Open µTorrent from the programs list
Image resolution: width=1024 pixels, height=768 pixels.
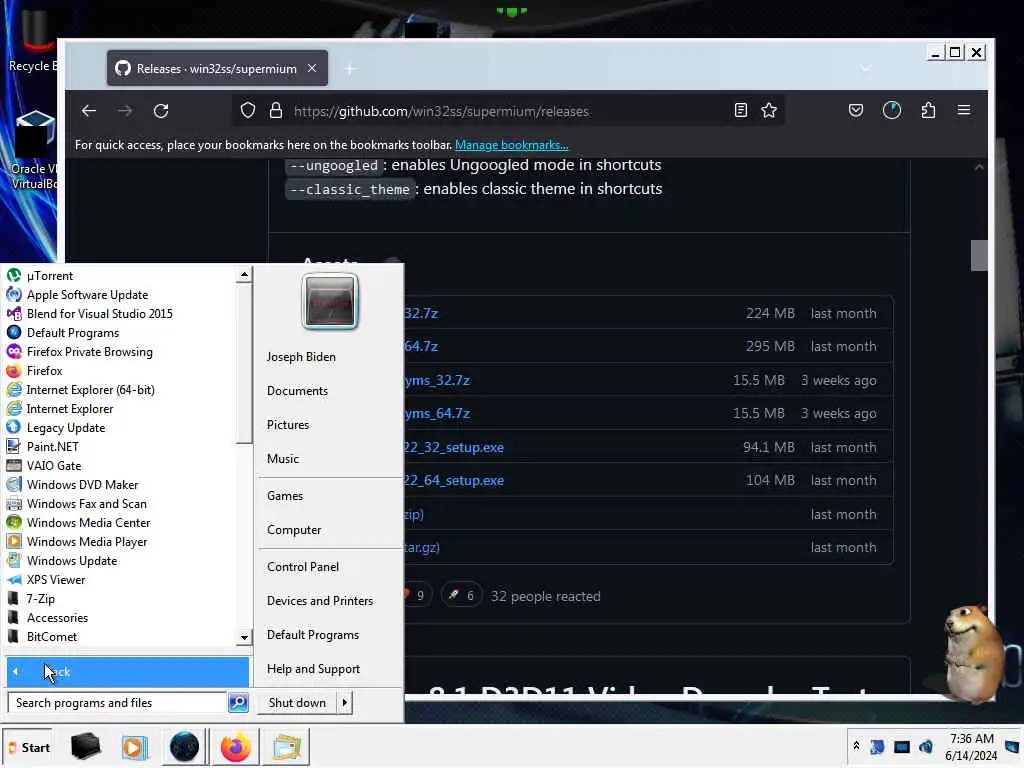50,276
